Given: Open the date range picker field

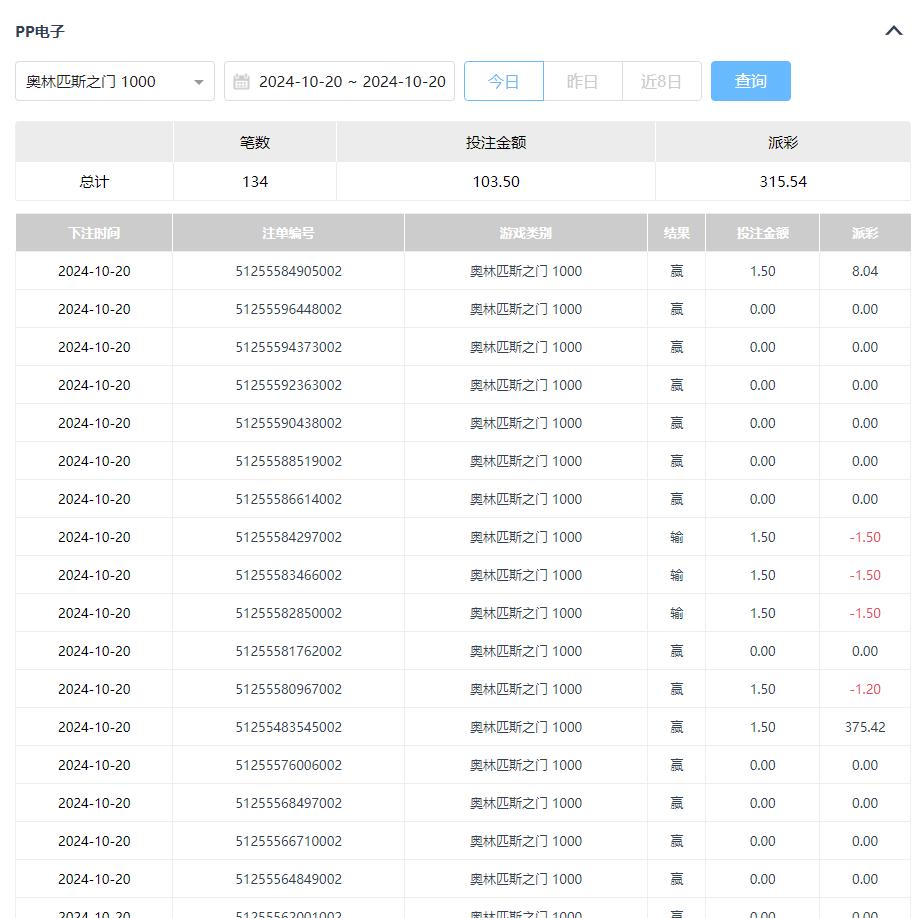Looking at the screenshot, I should [350, 81].
